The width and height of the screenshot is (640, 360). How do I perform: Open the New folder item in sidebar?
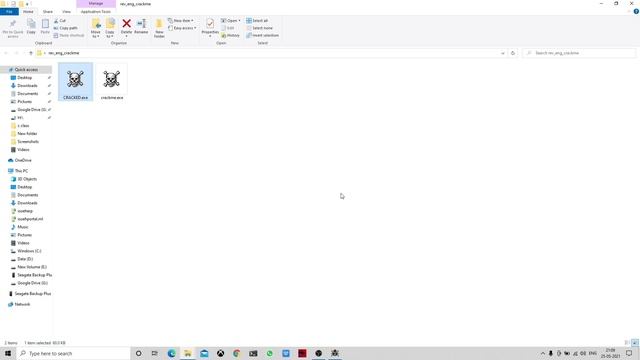point(27,134)
